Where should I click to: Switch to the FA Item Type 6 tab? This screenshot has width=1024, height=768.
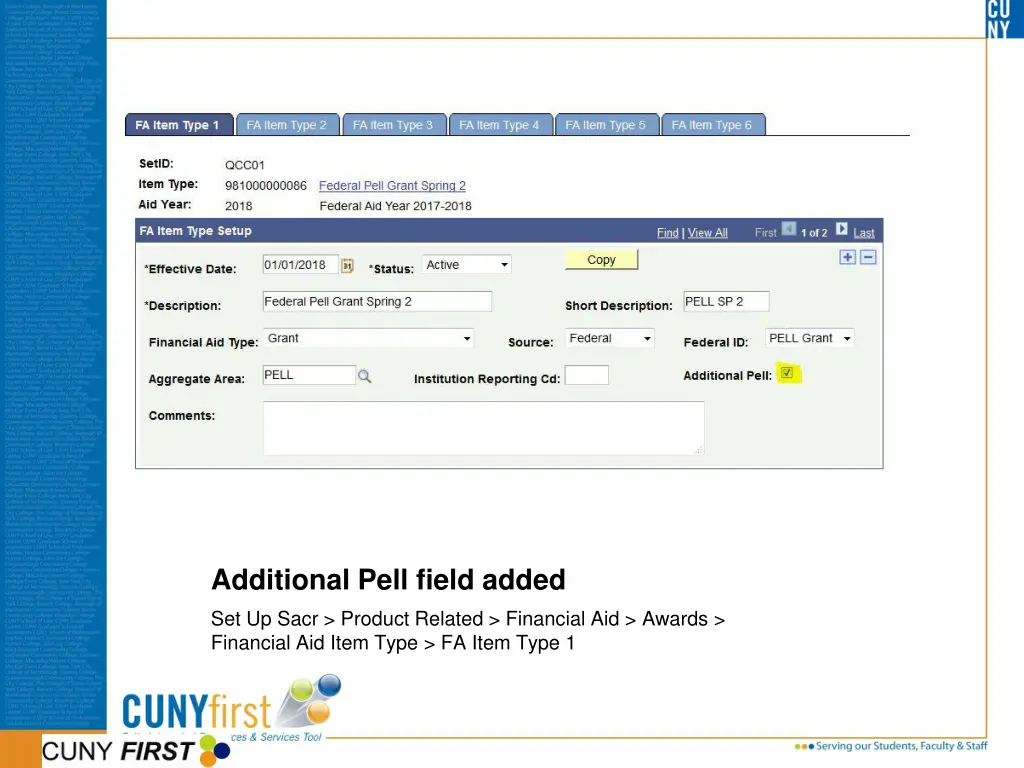(x=712, y=125)
